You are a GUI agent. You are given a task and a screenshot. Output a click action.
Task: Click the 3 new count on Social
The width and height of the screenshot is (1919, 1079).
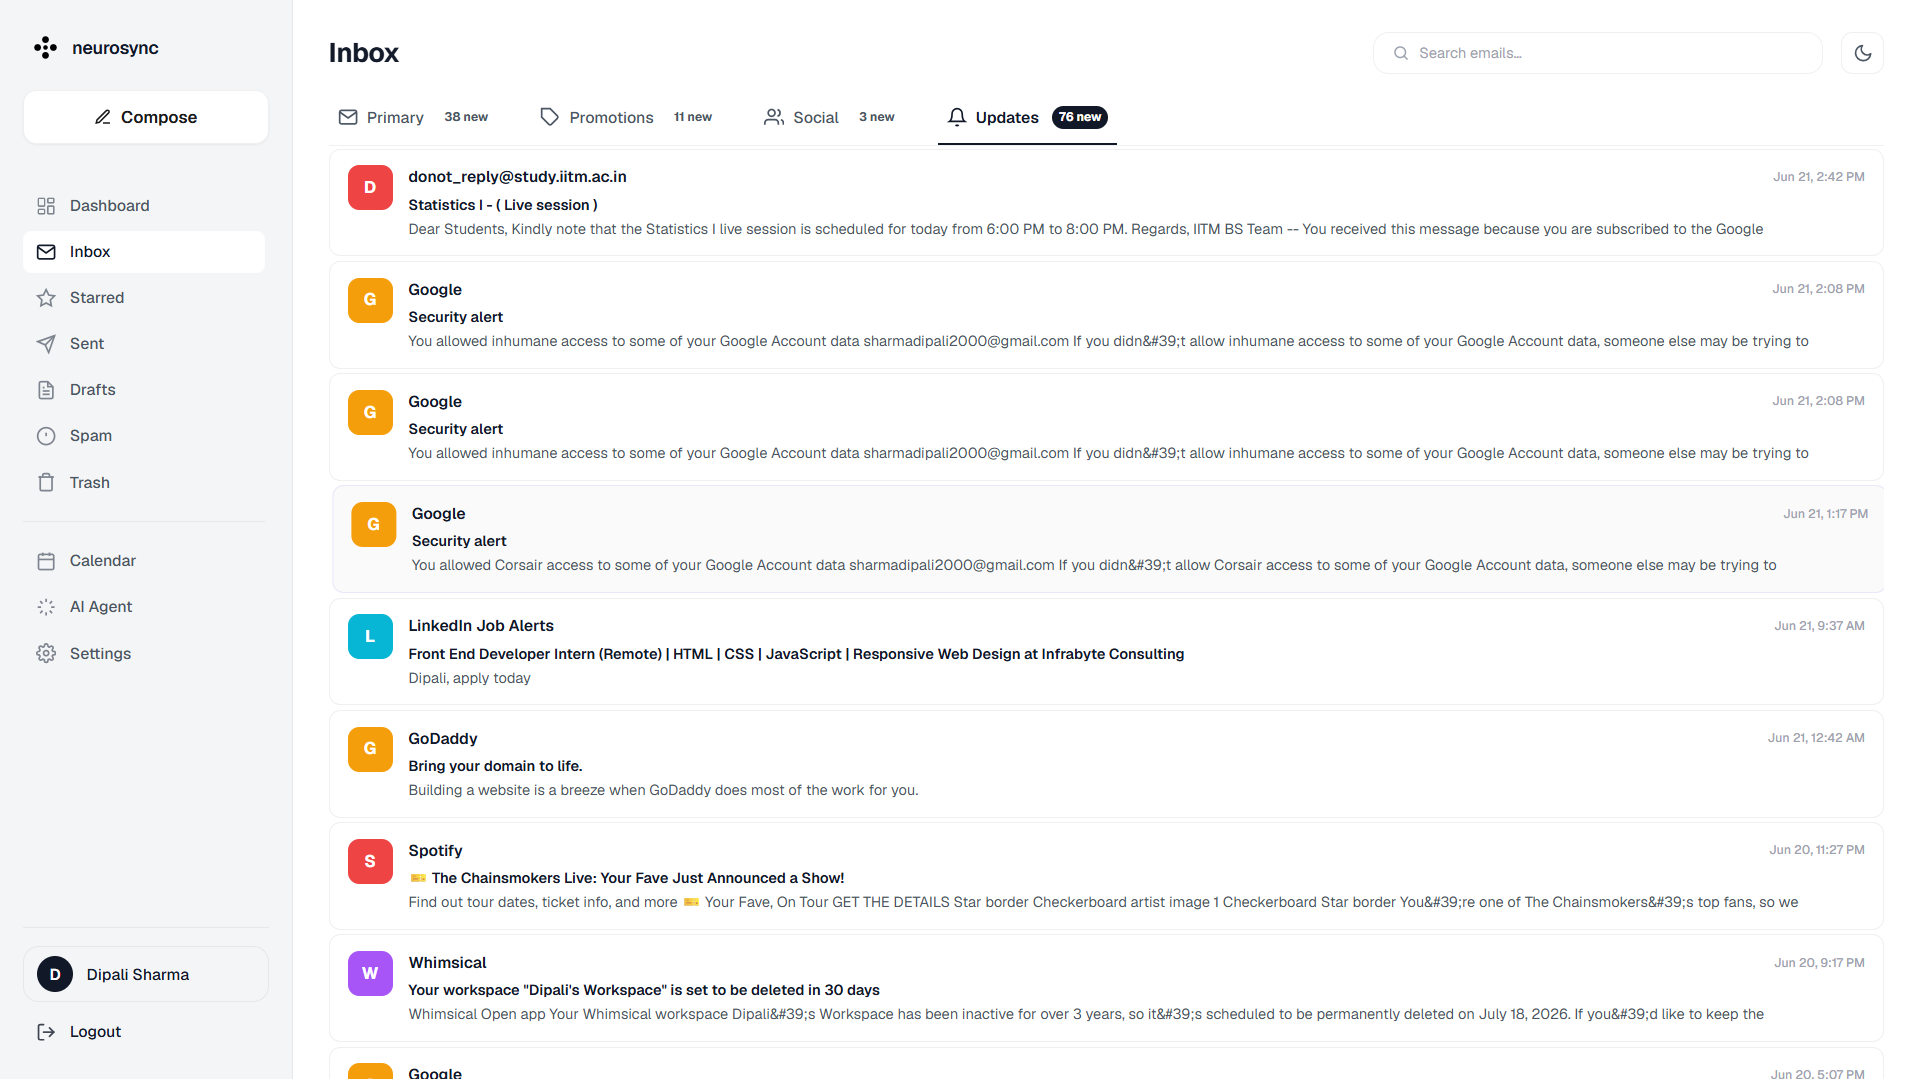point(877,117)
